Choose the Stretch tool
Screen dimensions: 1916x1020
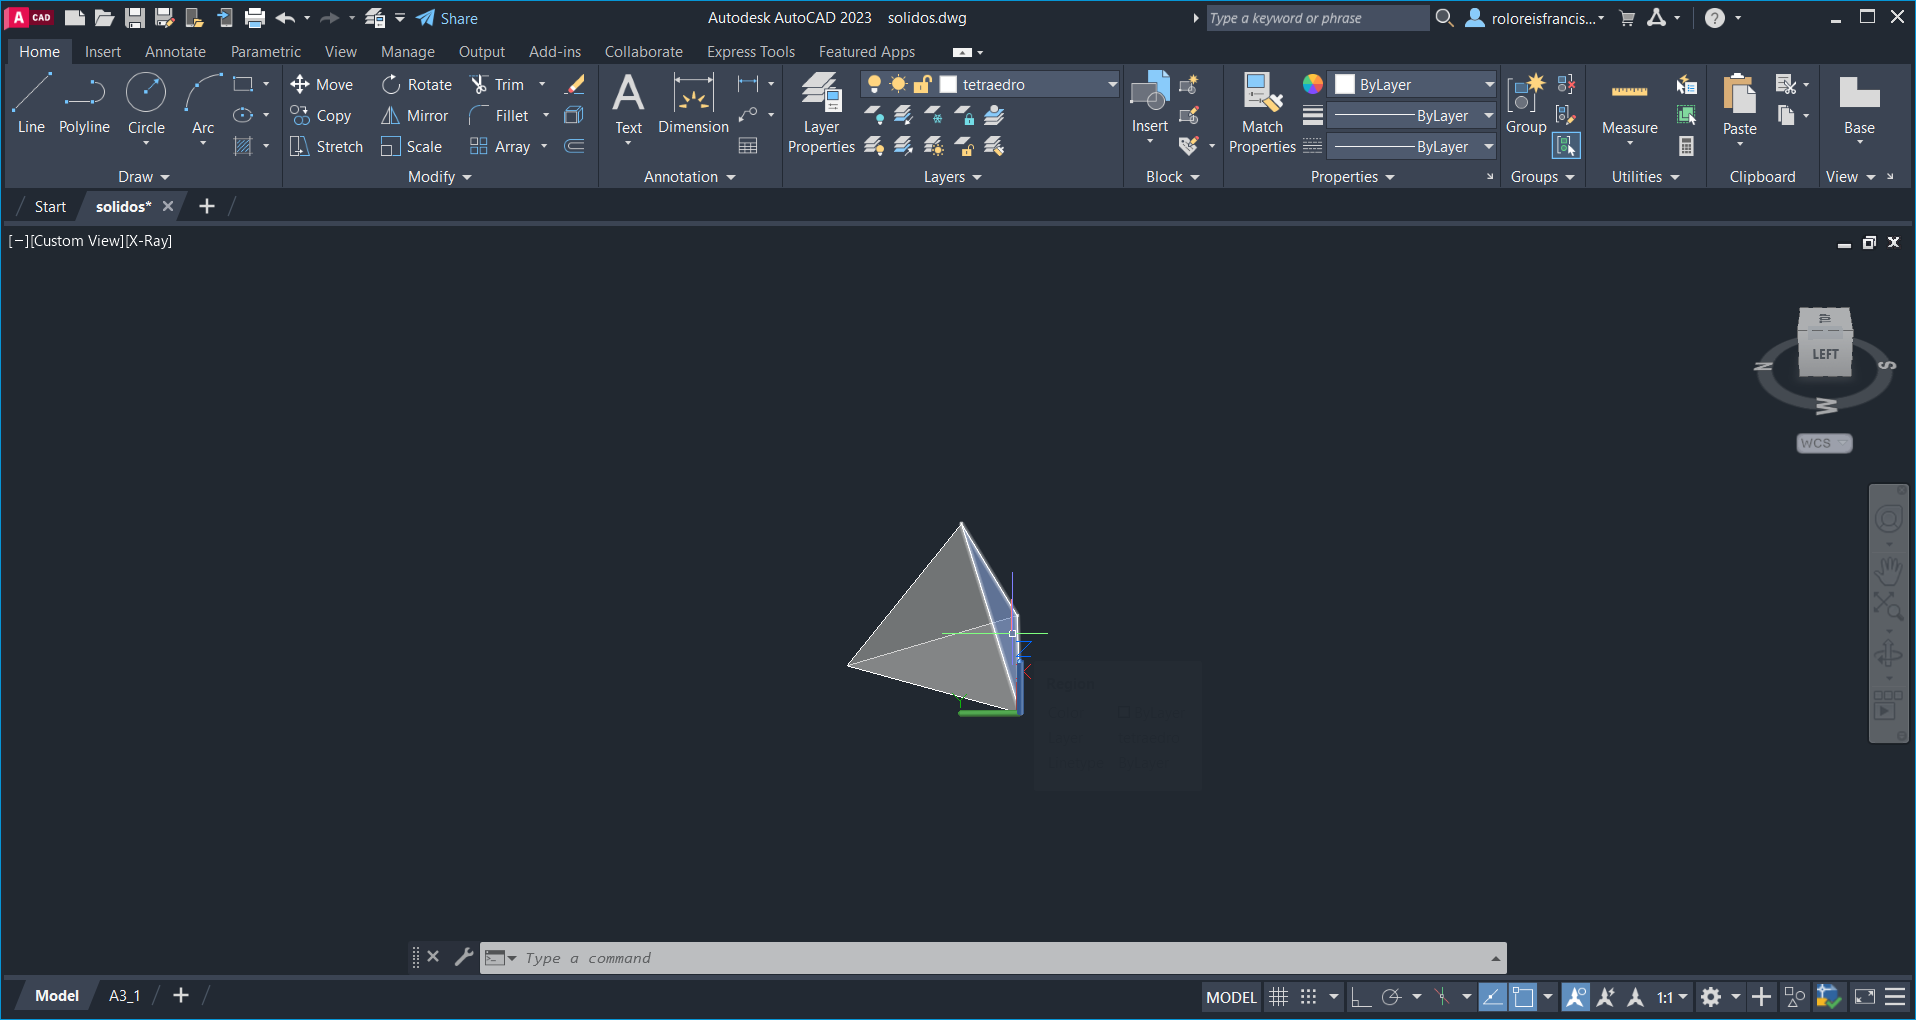pos(326,147)
